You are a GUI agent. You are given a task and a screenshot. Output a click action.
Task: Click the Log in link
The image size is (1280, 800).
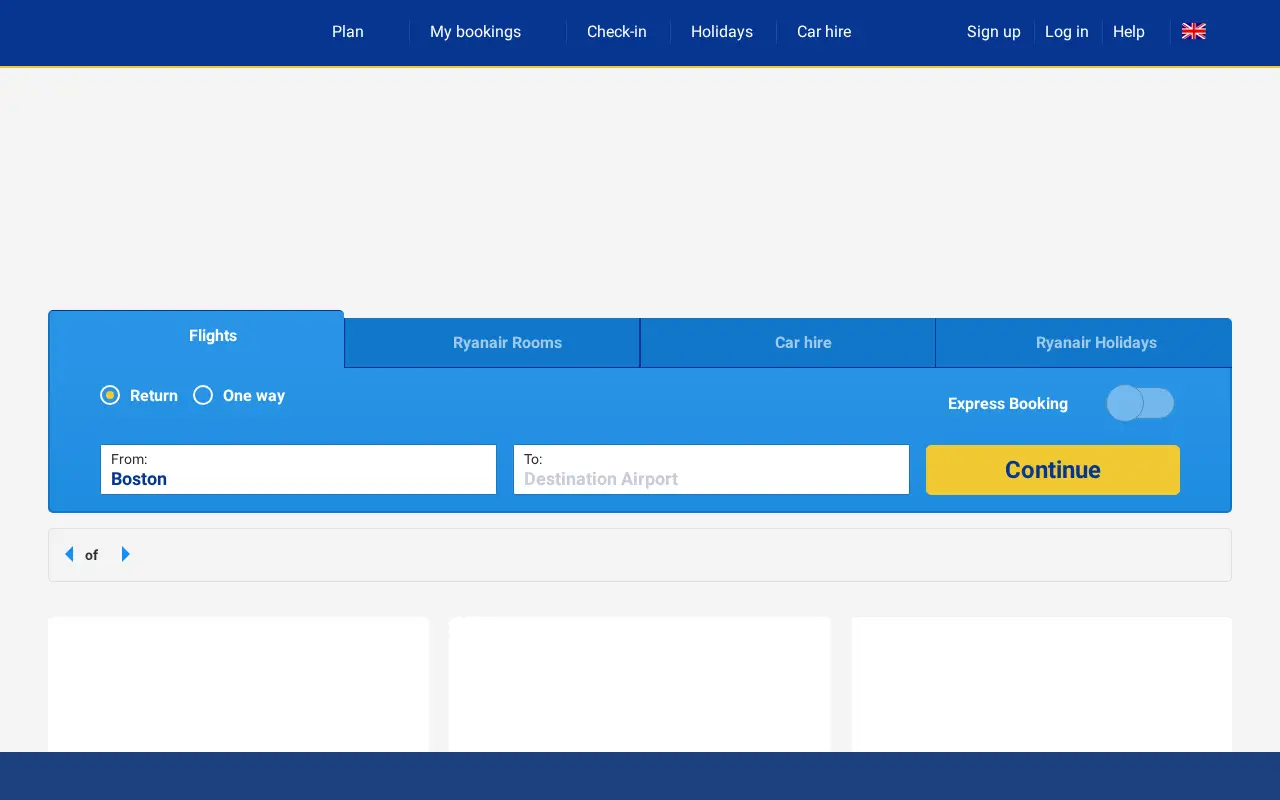(1066, 32)
